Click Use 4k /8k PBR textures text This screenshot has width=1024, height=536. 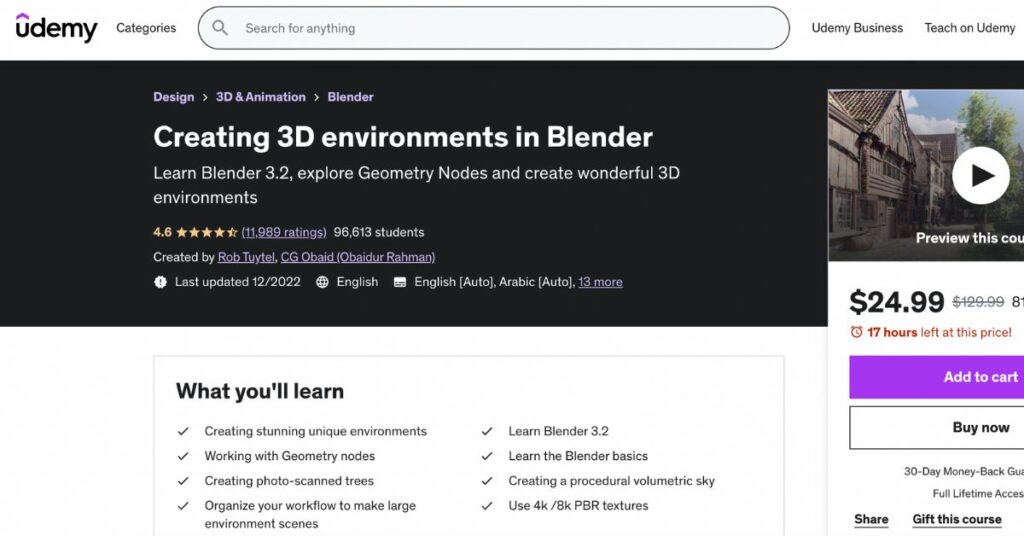[579, 506]
